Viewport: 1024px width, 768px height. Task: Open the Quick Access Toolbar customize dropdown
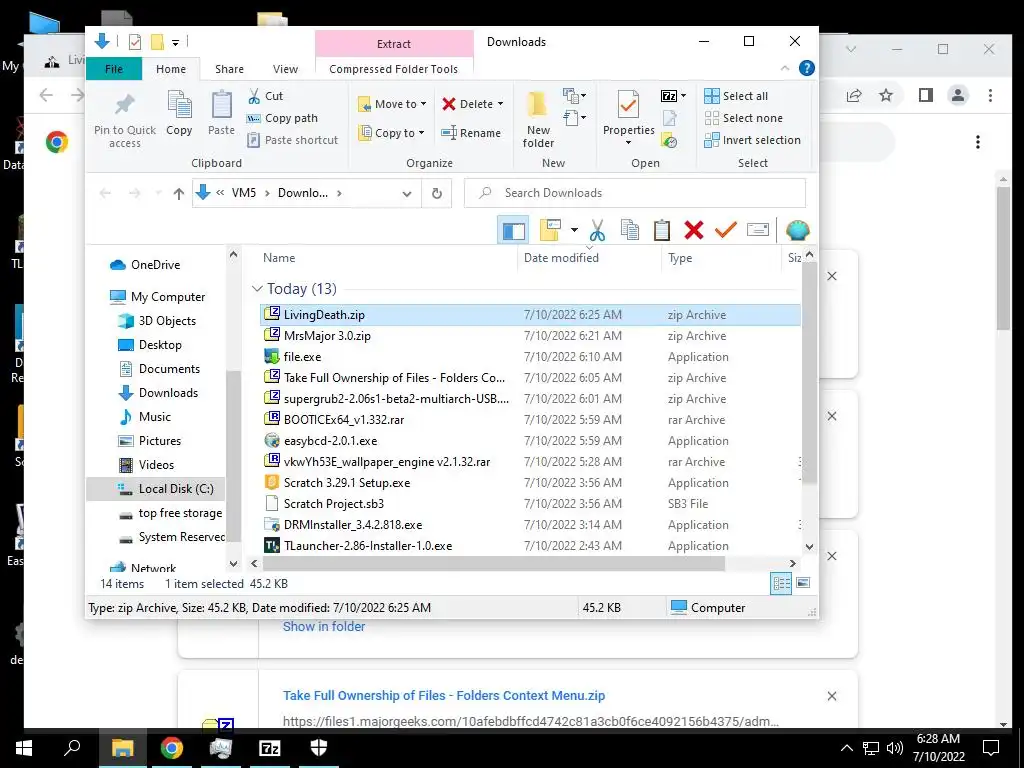coord(175,43)
